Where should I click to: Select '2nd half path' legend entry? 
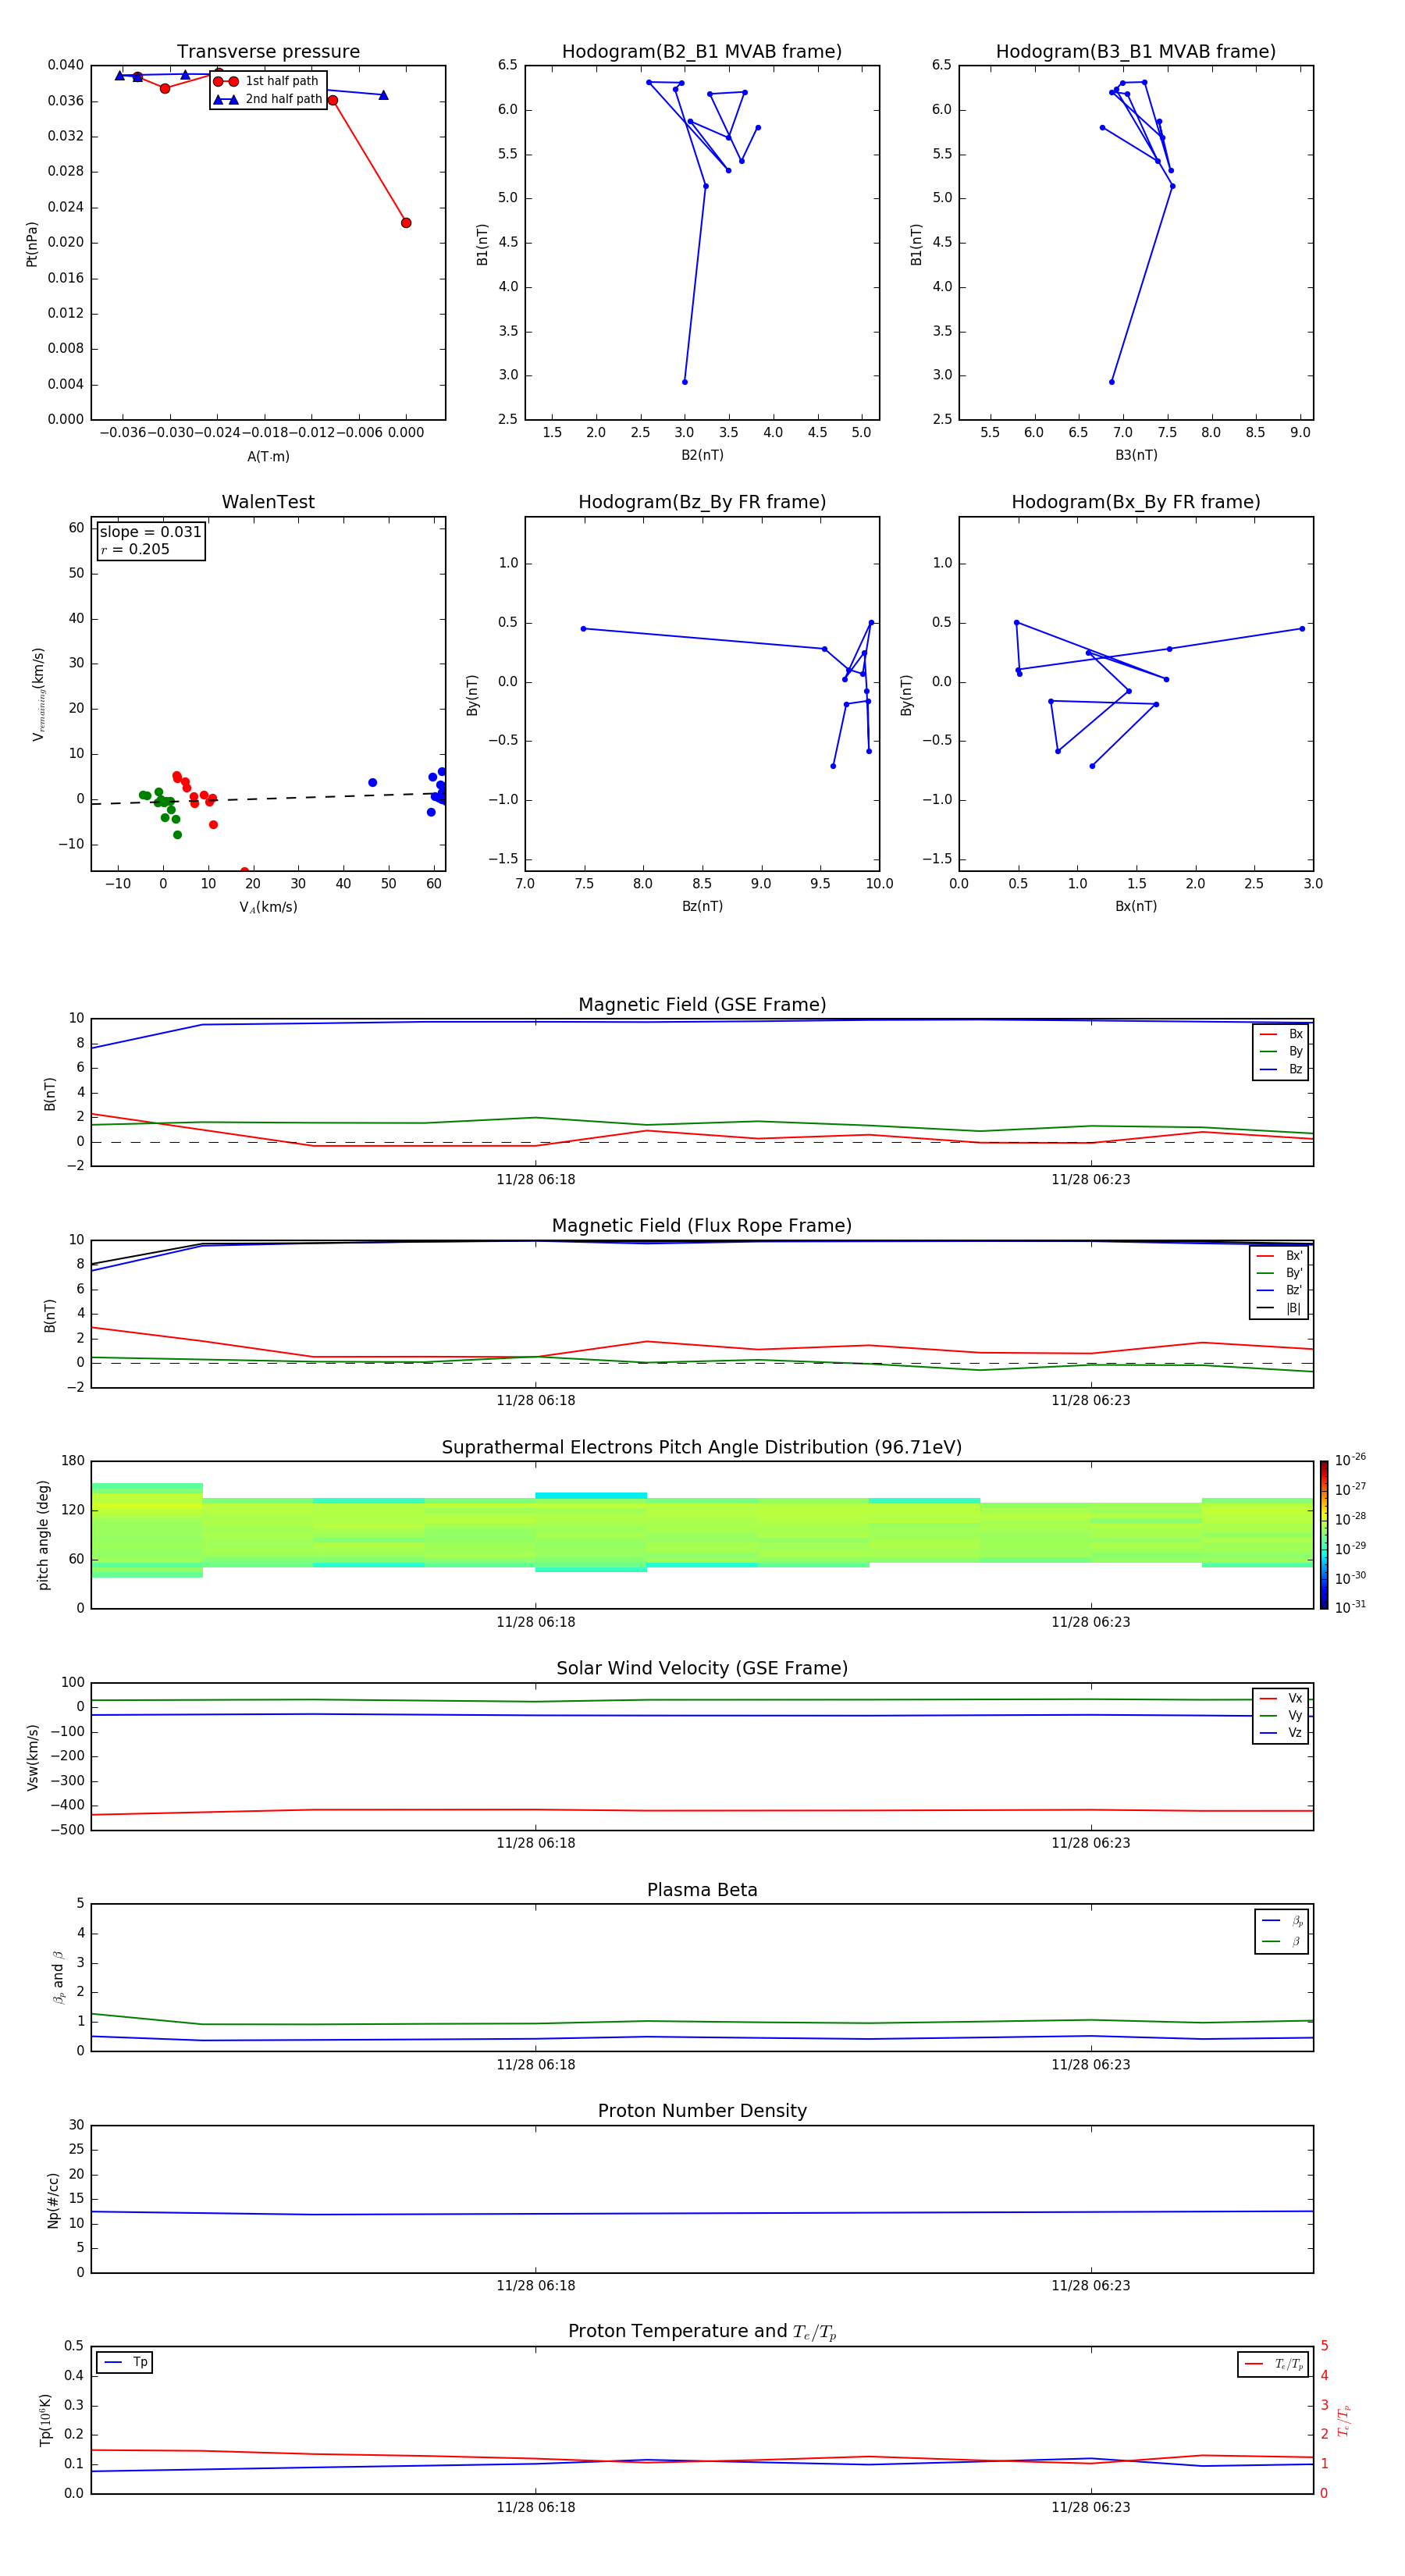(267, 99)
